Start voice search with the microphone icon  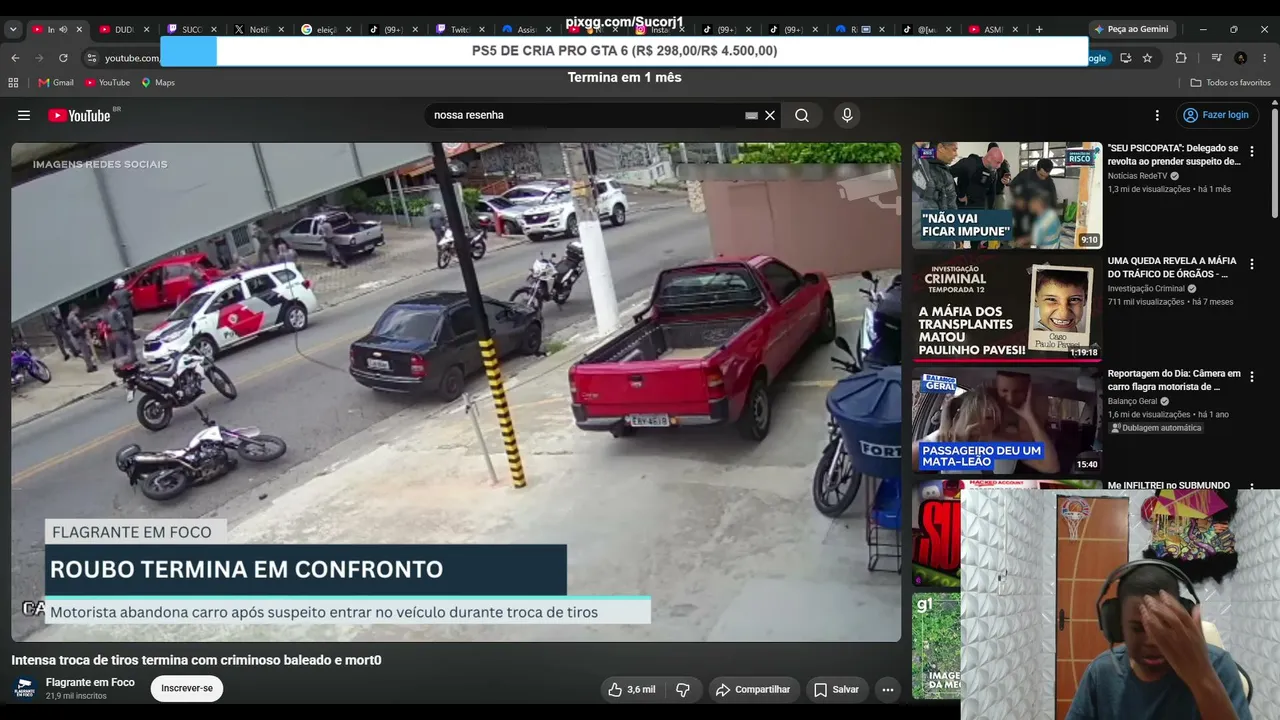coord(847,115)
